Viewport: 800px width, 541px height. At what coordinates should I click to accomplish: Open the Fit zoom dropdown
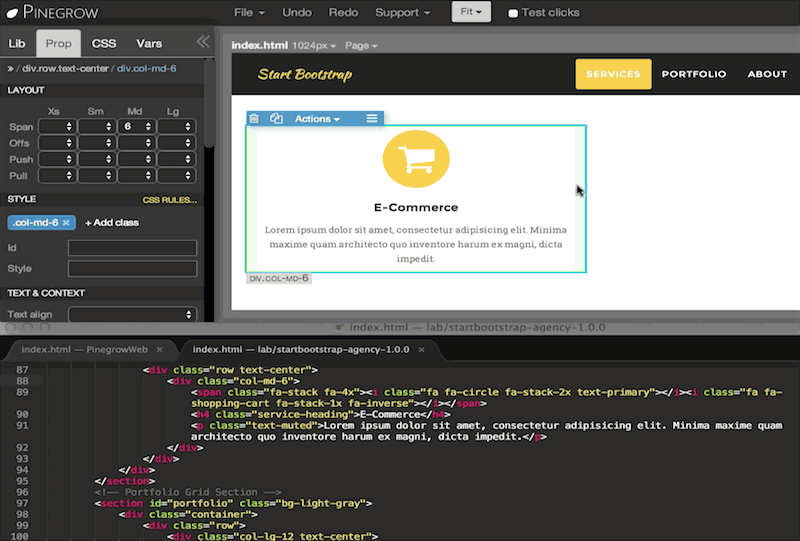pyautogui.click(x=471, y=12)
